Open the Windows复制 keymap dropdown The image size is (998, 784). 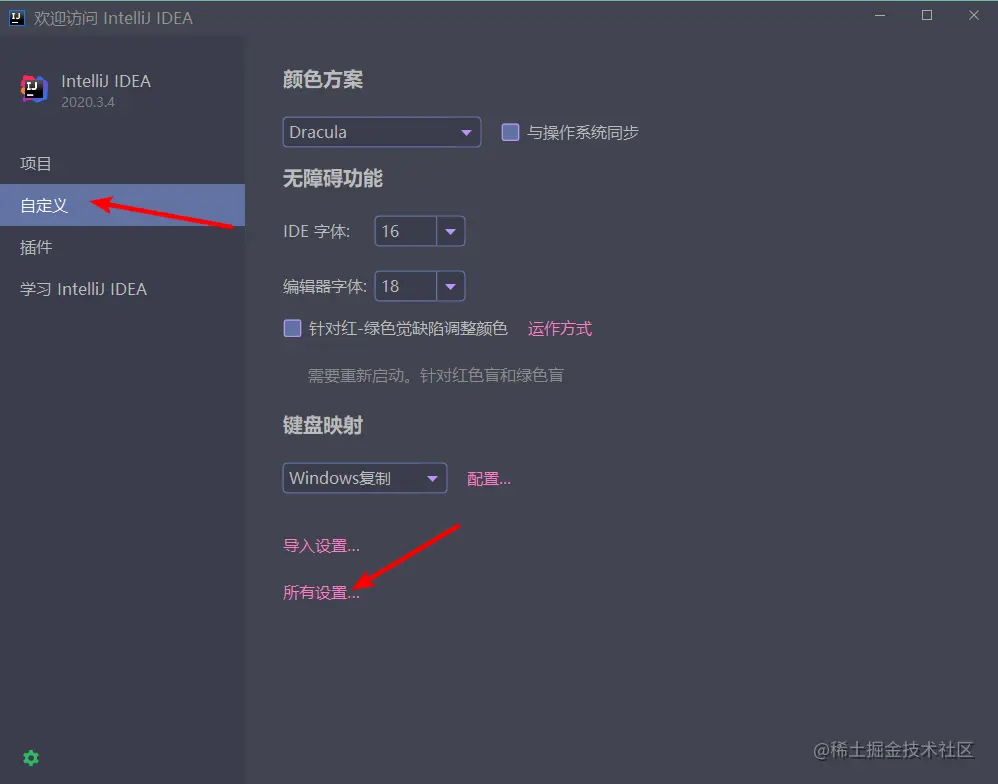(365, 478)
